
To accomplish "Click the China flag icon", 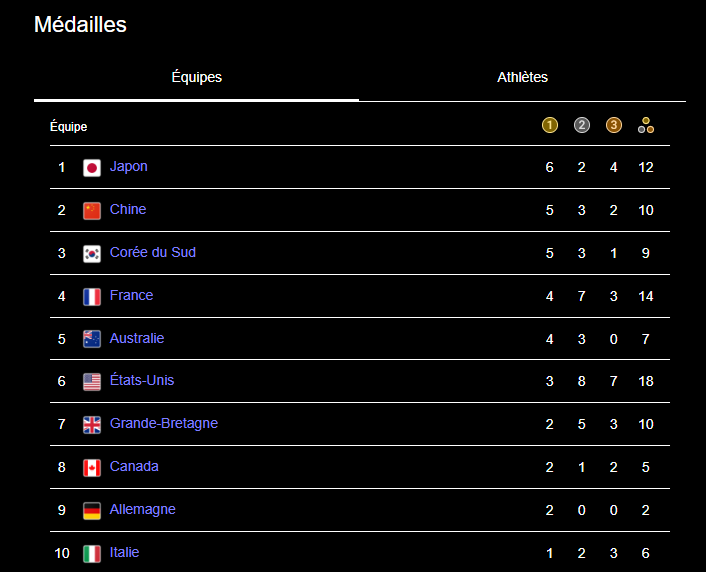I will tap(92, 211).
